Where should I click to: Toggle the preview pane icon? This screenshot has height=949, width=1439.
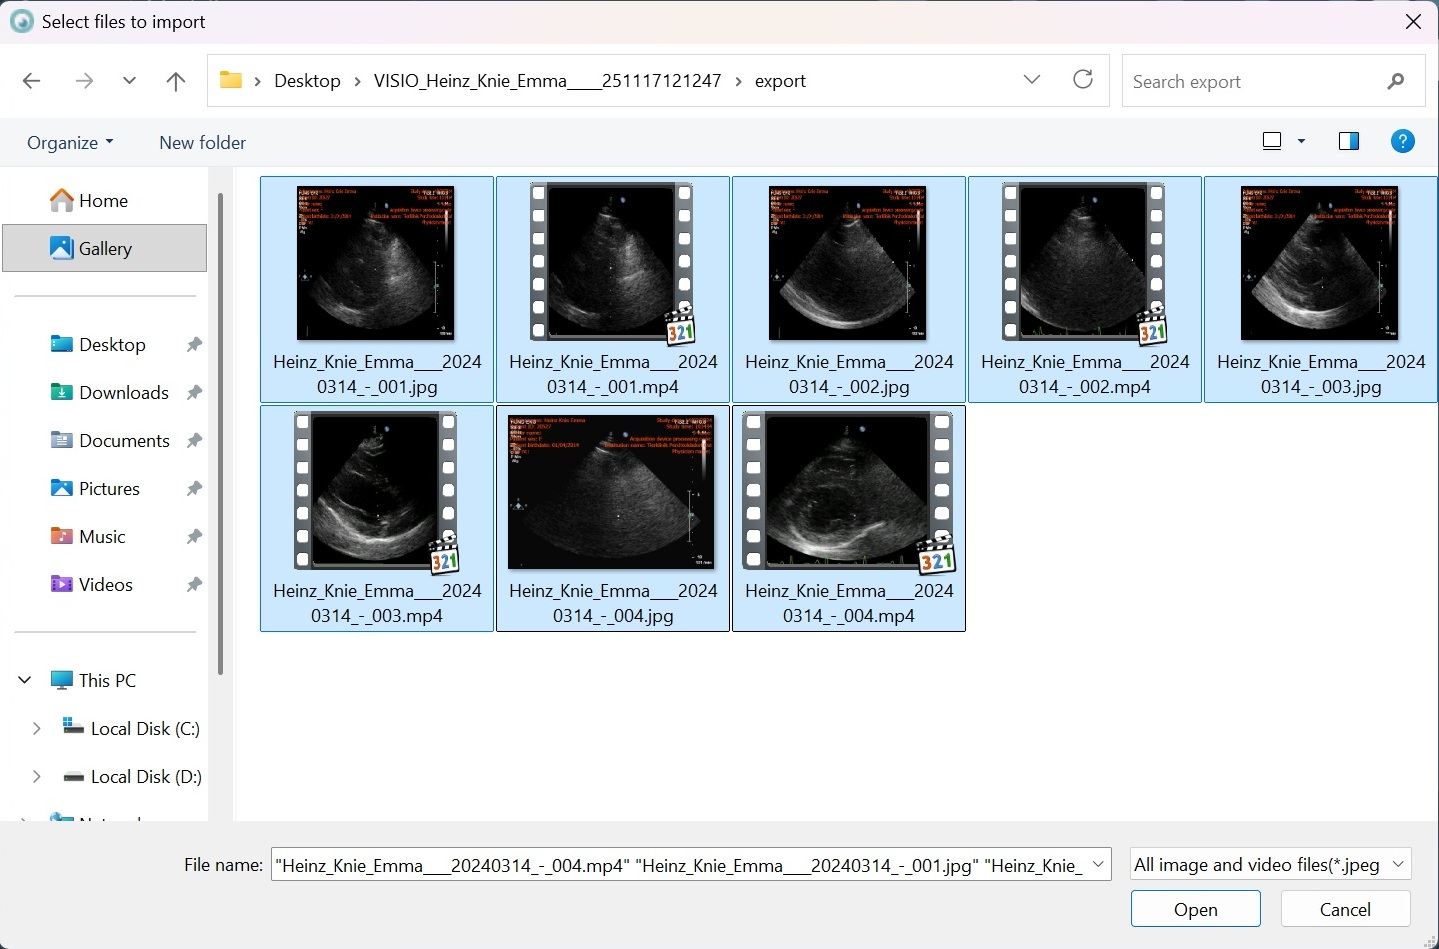1348,142
